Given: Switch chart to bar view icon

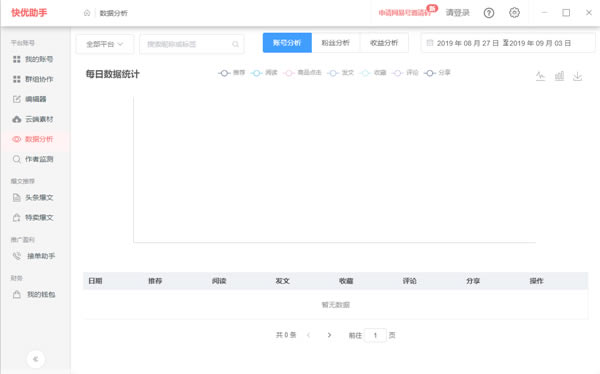Looking at the screenshot, I should (559, 76).
